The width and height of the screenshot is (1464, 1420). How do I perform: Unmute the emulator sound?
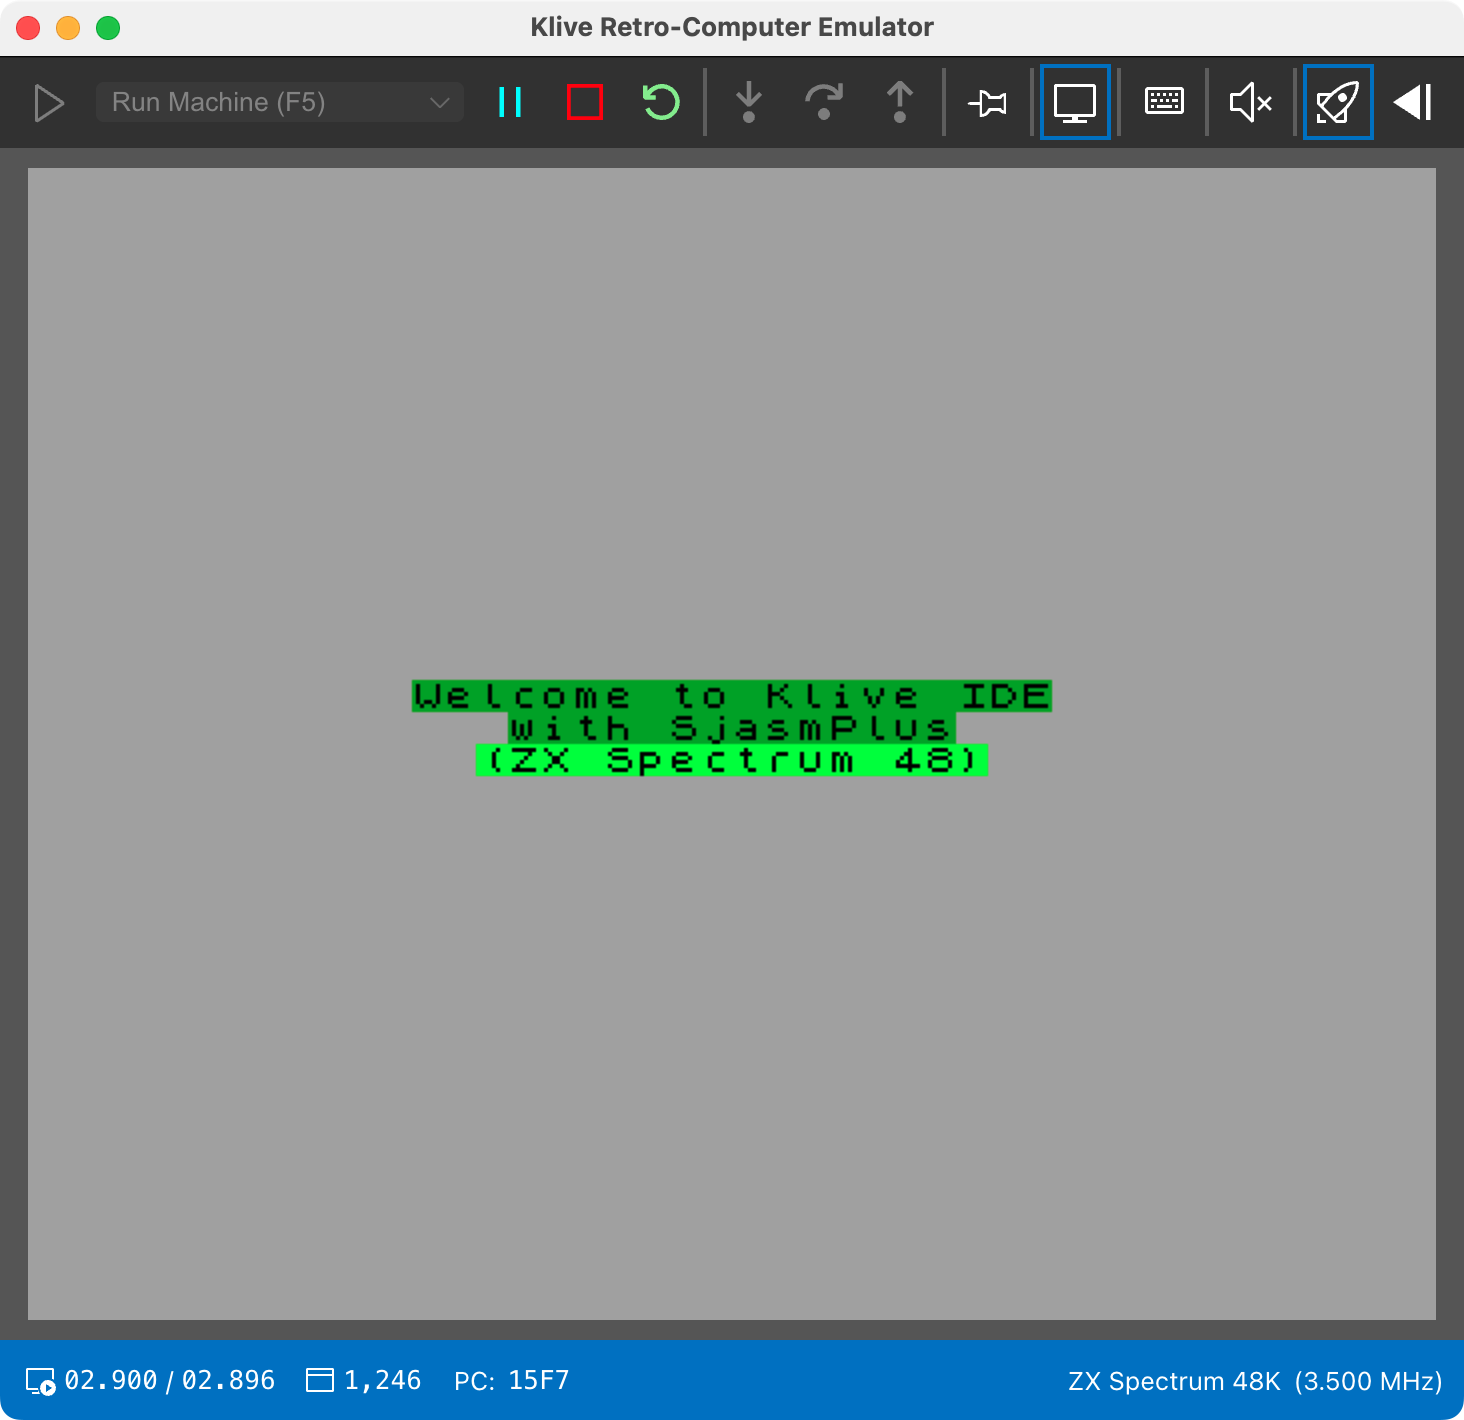coord(1251,102)
